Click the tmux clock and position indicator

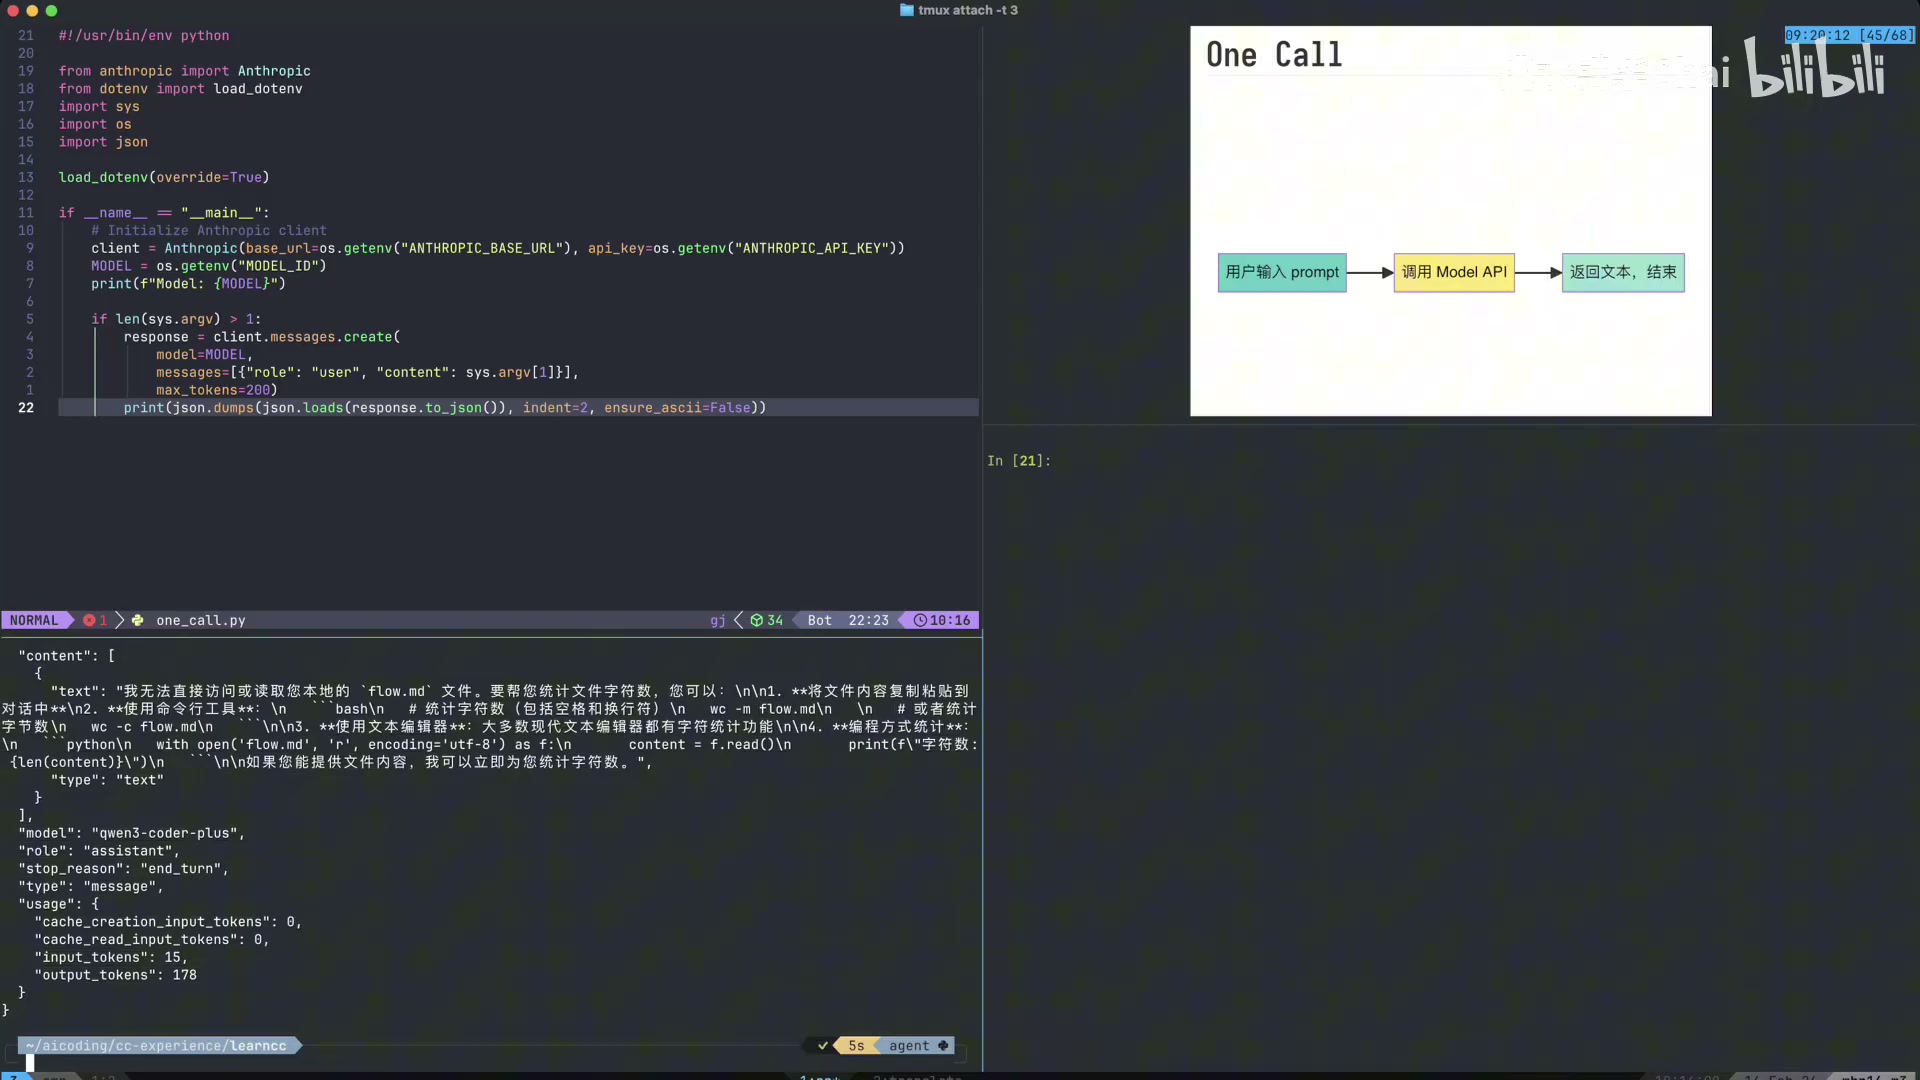[x=1849, y=35]
